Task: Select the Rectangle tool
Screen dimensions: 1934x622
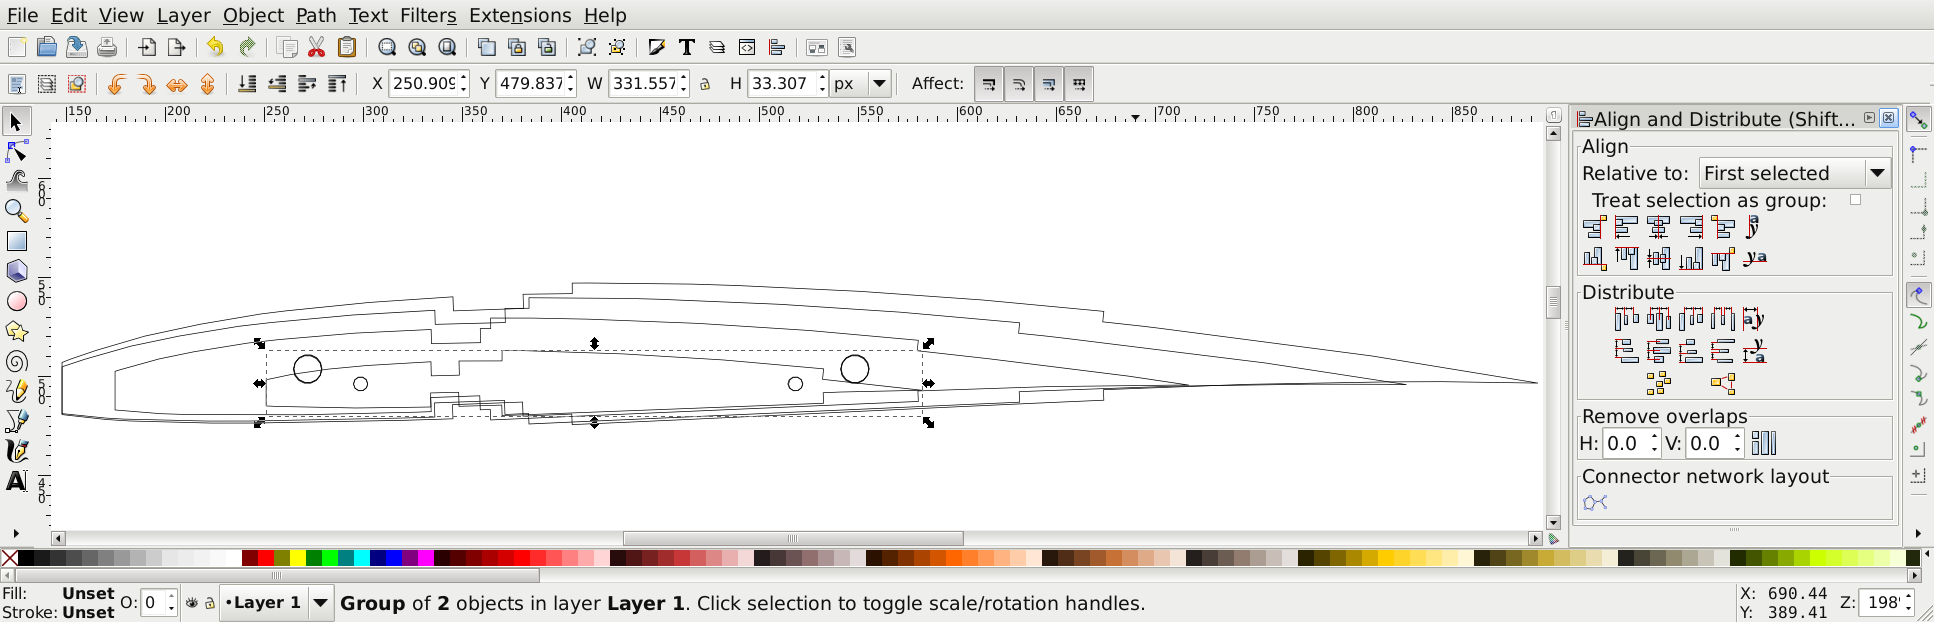Action: pyautogui.click(x=17, y=241)
